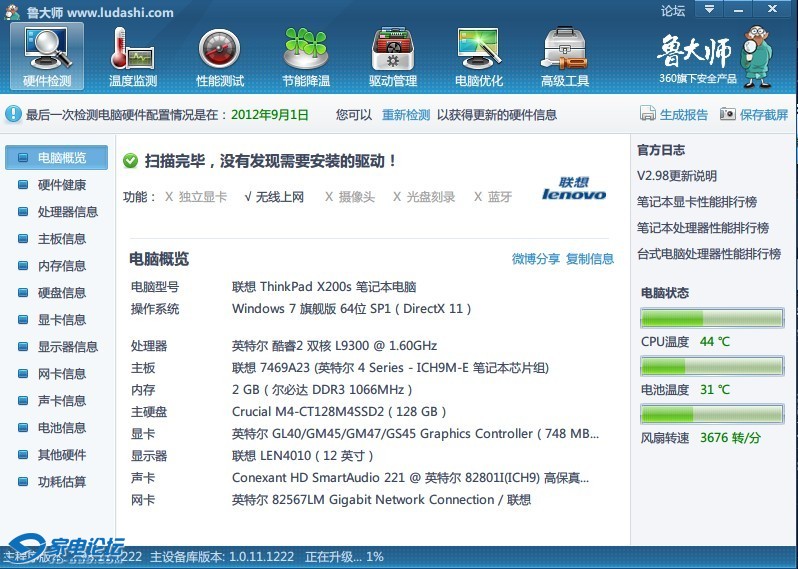Click the 联想 LEN4010 display value
The height and width of the screenshot is (569, 798).
[x=302, y=456]
